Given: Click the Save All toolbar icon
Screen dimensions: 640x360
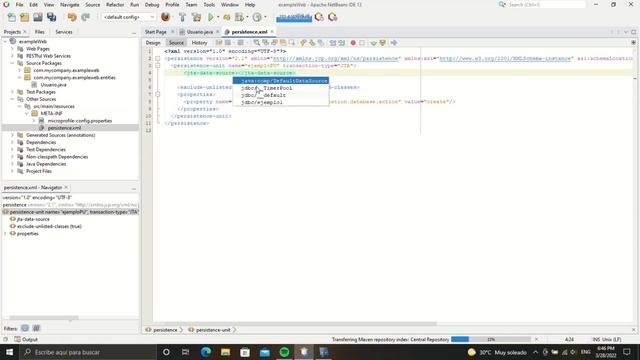Looking at the screenshot, I should point(51,17).
